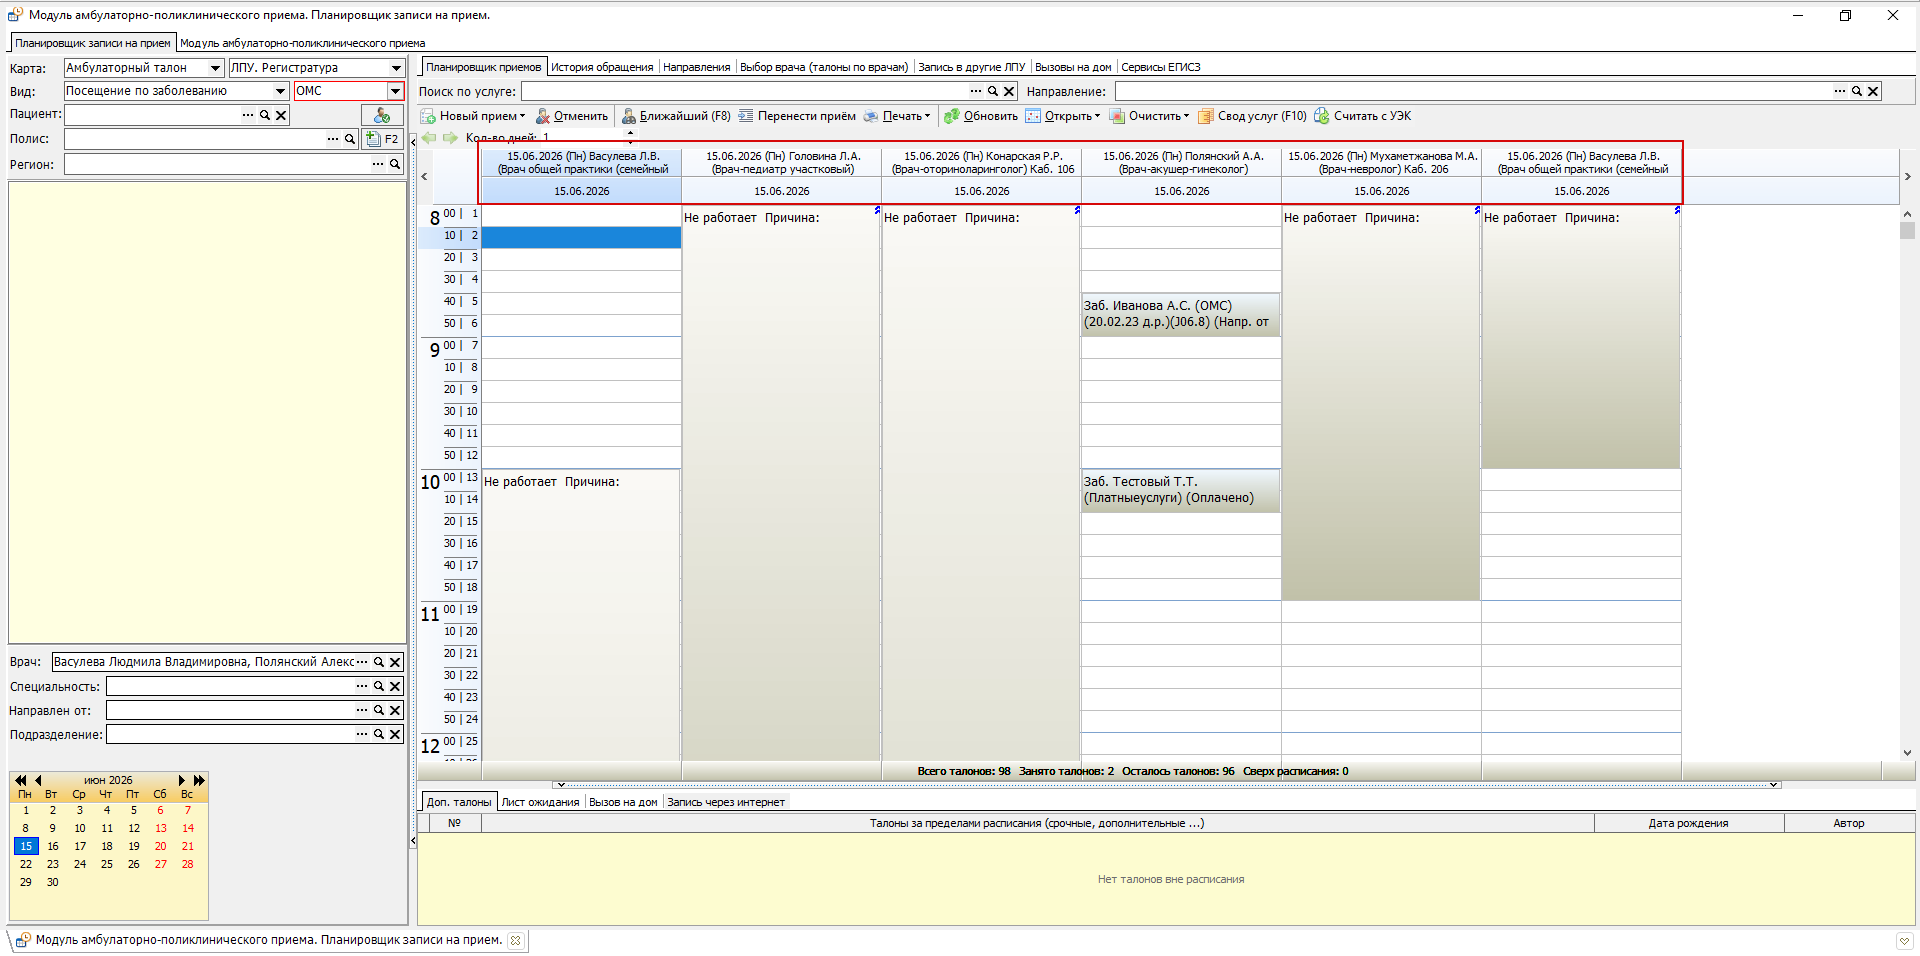
Task: Click the Новый прием toolbar icon
Action: pyautogui.click(x=428, y=116)
